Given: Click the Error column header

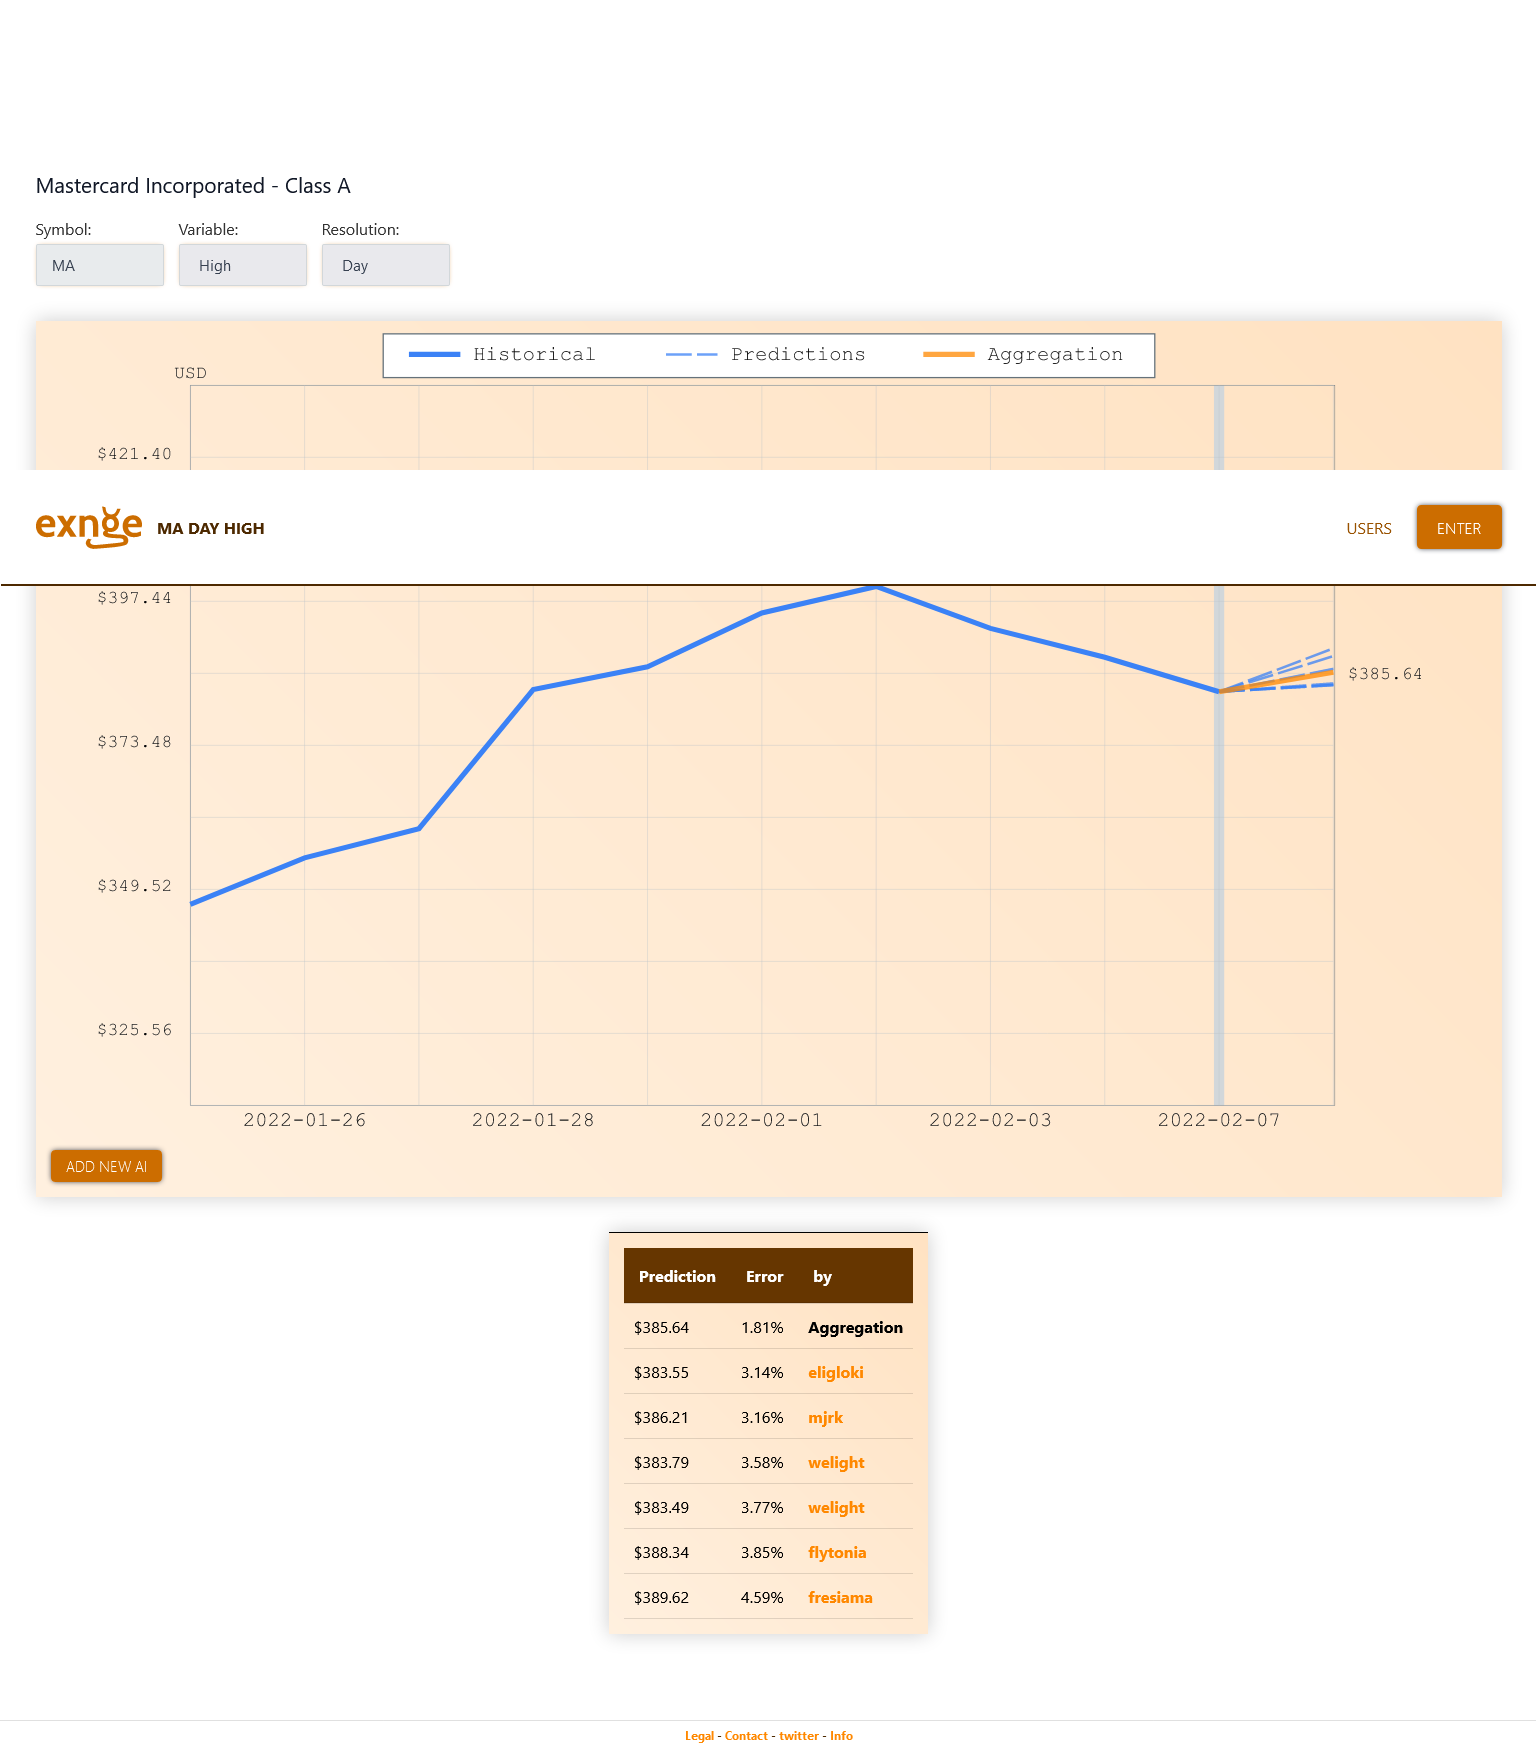Looking at the screenshot, I should (x=764, y=1276).
